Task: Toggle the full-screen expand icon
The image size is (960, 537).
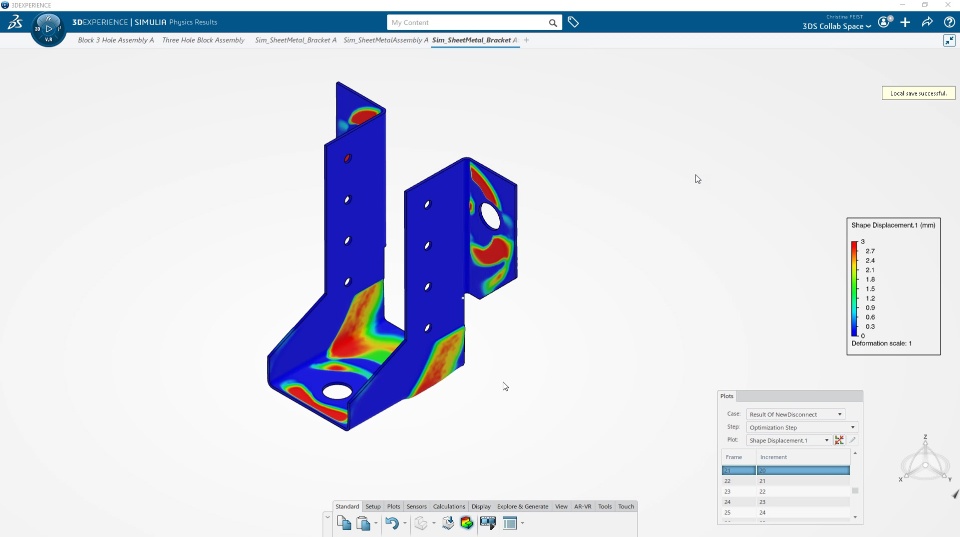Action: click(x=949, y=40)
